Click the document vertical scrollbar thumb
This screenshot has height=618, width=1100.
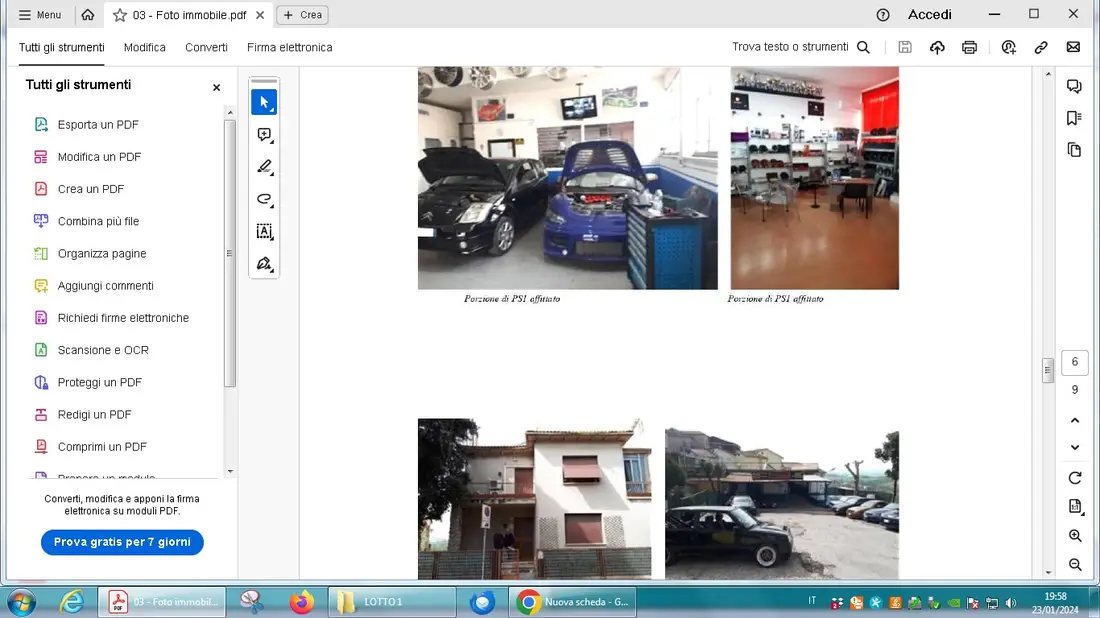tap(1048, 370)
